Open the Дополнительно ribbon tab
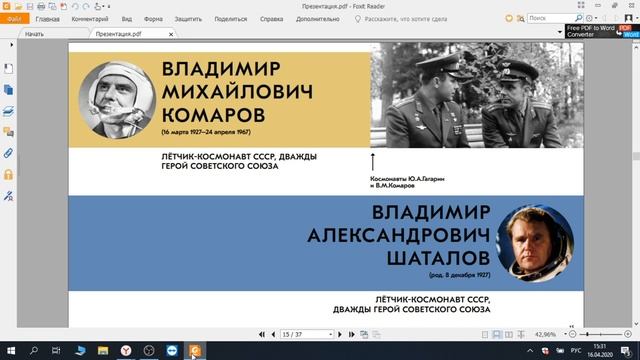The image size is (640, 360). click(x=318, y=19)
